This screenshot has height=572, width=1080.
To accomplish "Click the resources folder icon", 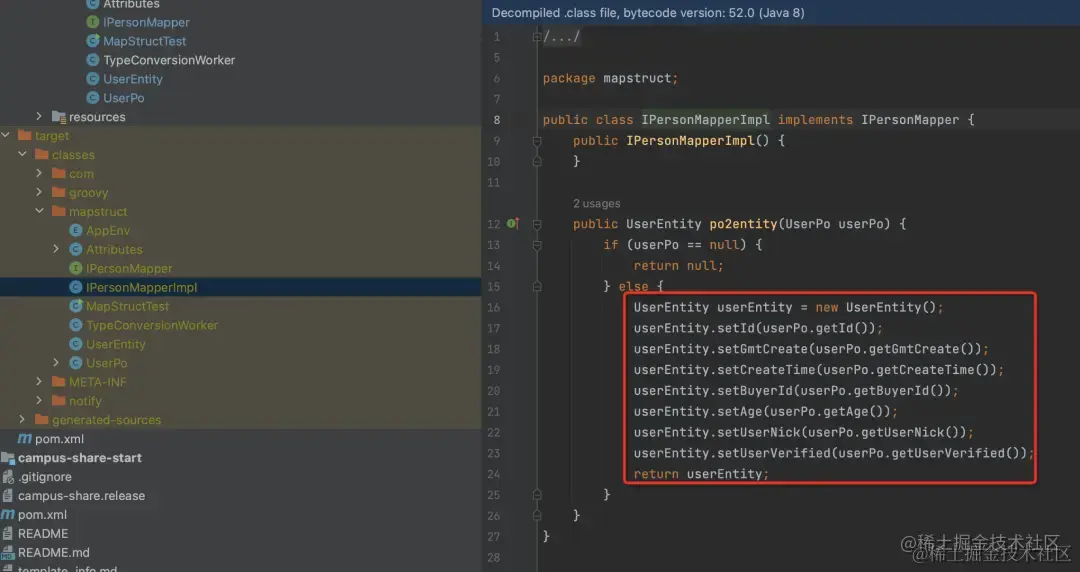I will point(59,116).
